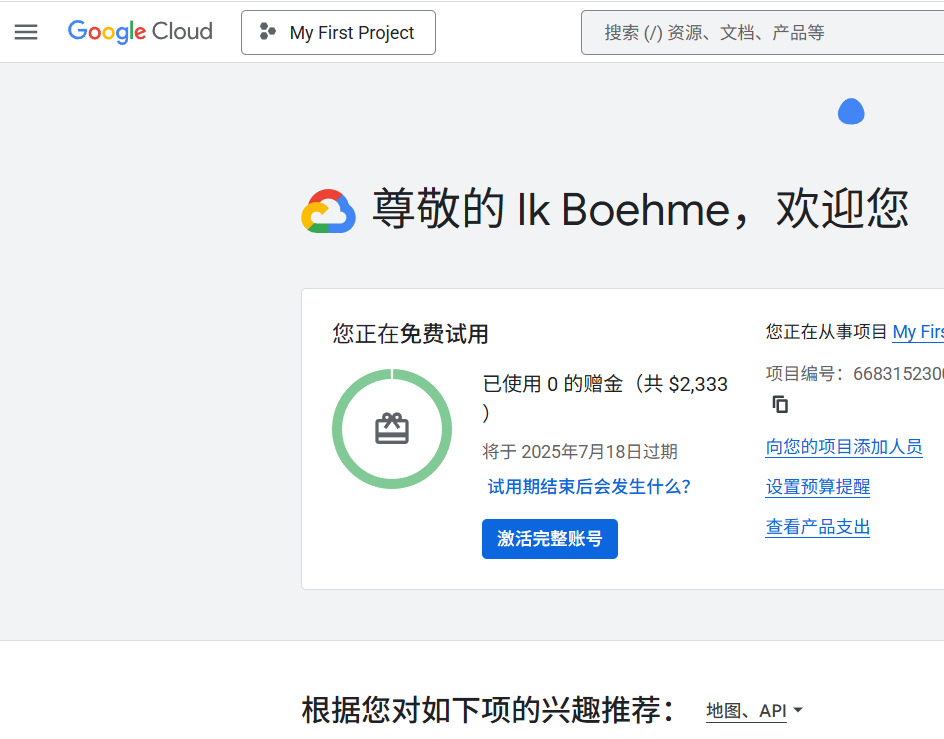Open 向您的项目添加人员 link
944x739 pixels.
[x=843, y=447]
